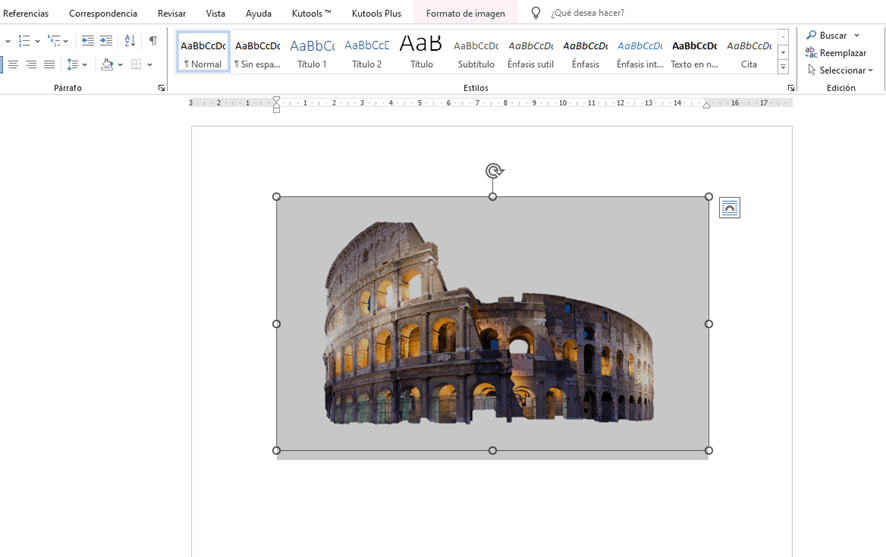Click the ¿Qué desea hacer? search box
This screenshot has width=886, height=557.
click(x=587, y=13)
